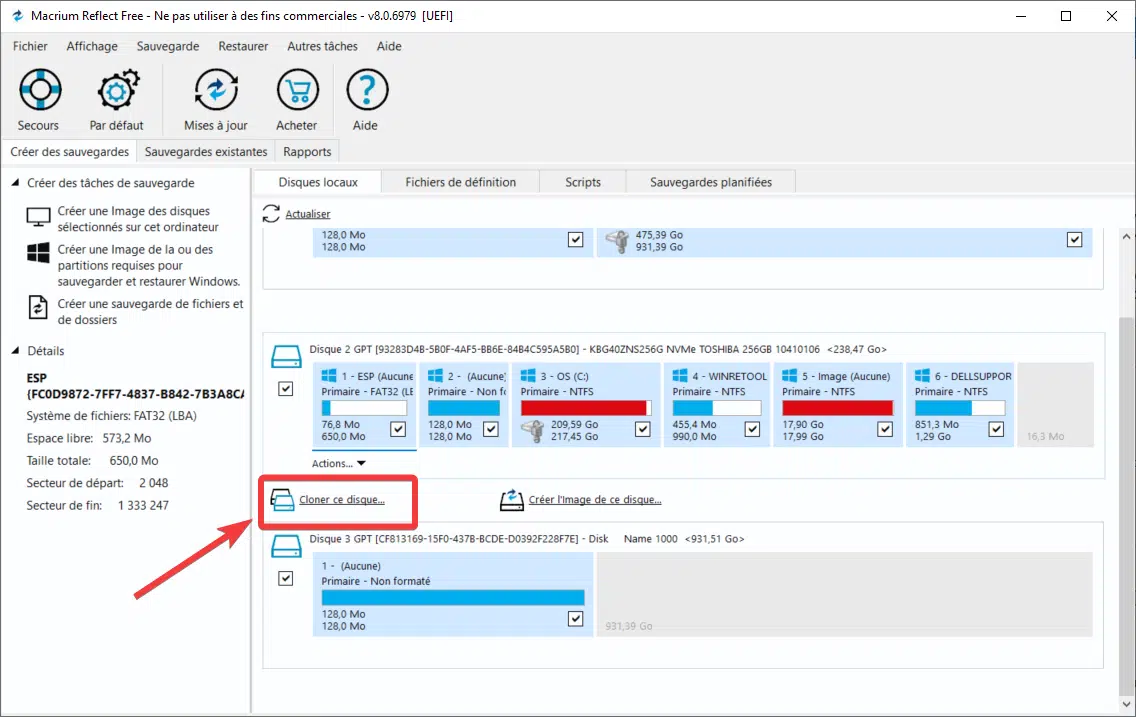The image size is (1136, 717).
Task: Click the monitor icon for disk image creation
Action: point(38,217)
